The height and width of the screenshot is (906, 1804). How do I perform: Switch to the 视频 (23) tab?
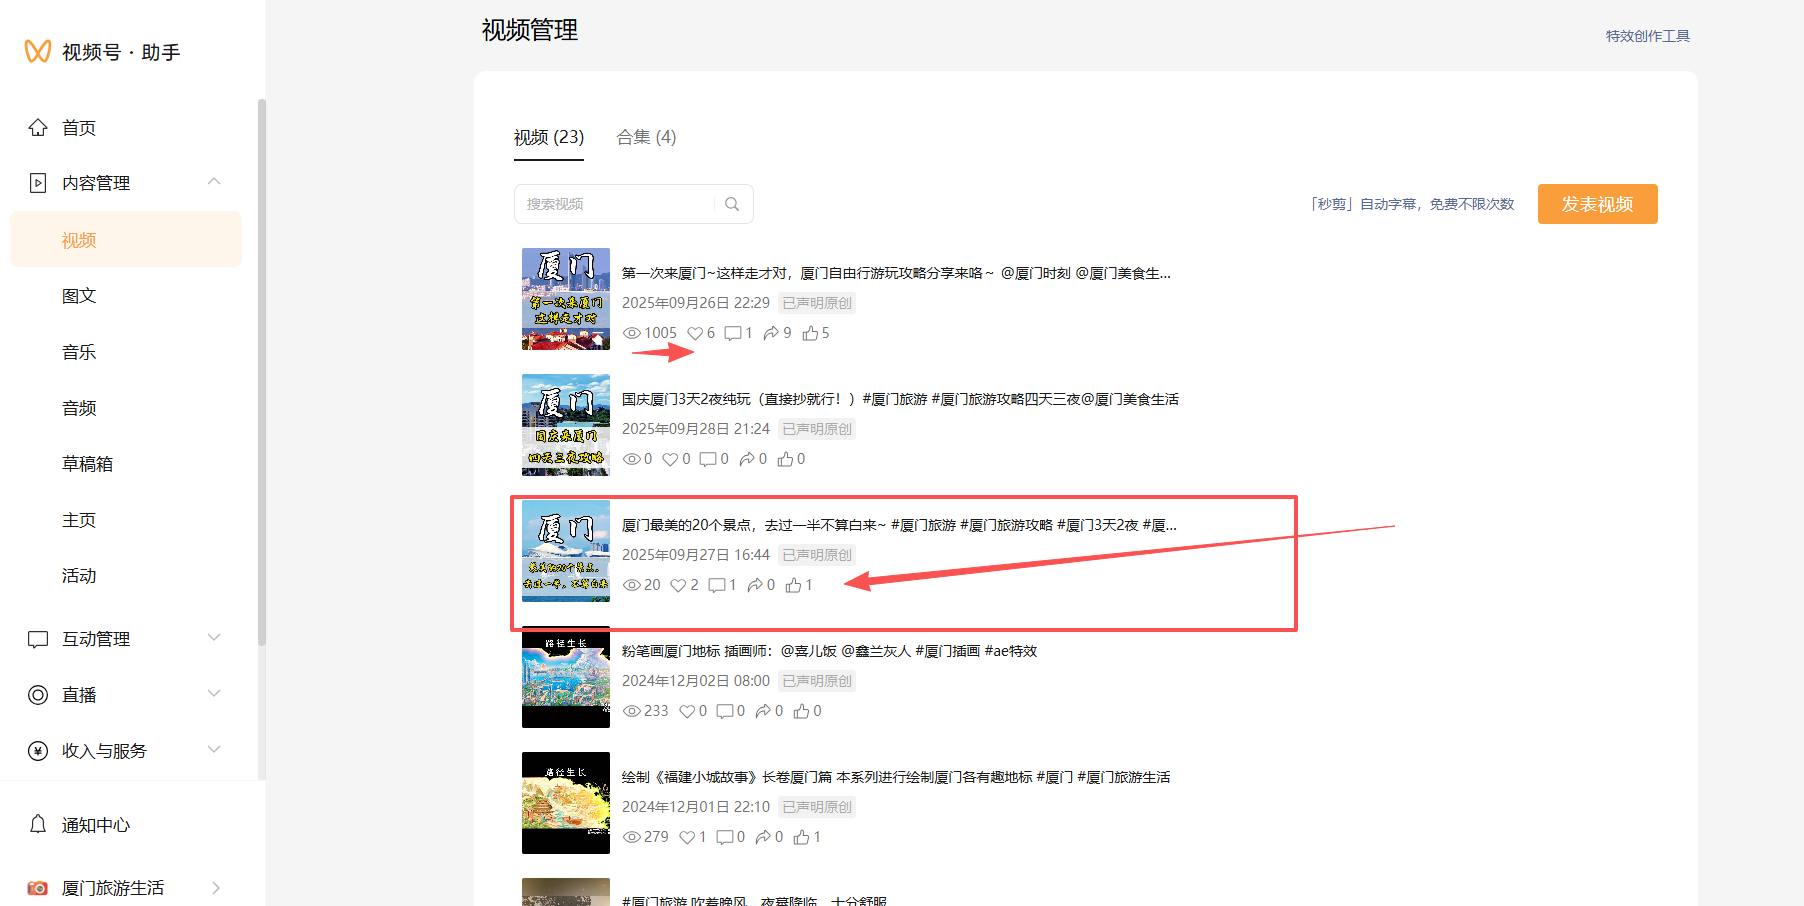click(x=549, y=137)
